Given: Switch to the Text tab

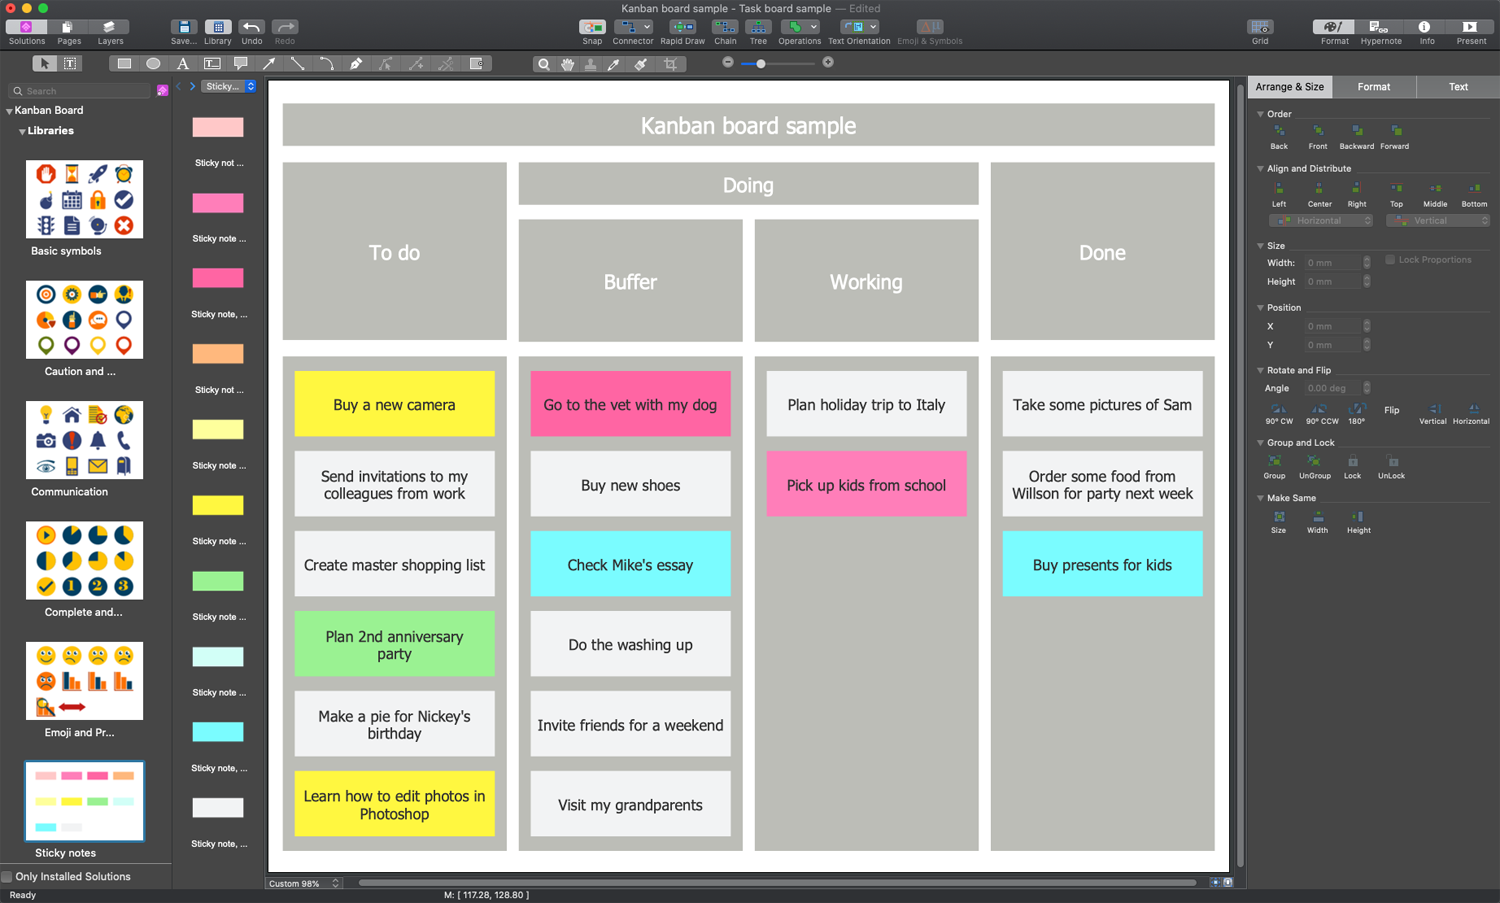Looking at the screenshot, I should [1458, 87].
